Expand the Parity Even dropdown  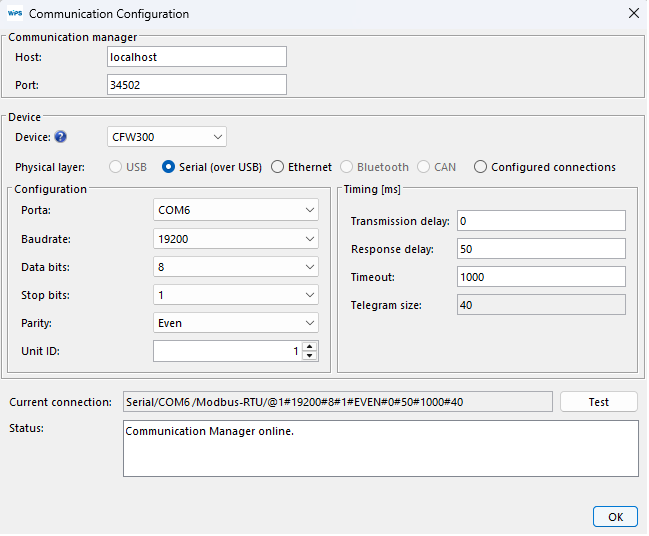(x=236, y=323)
